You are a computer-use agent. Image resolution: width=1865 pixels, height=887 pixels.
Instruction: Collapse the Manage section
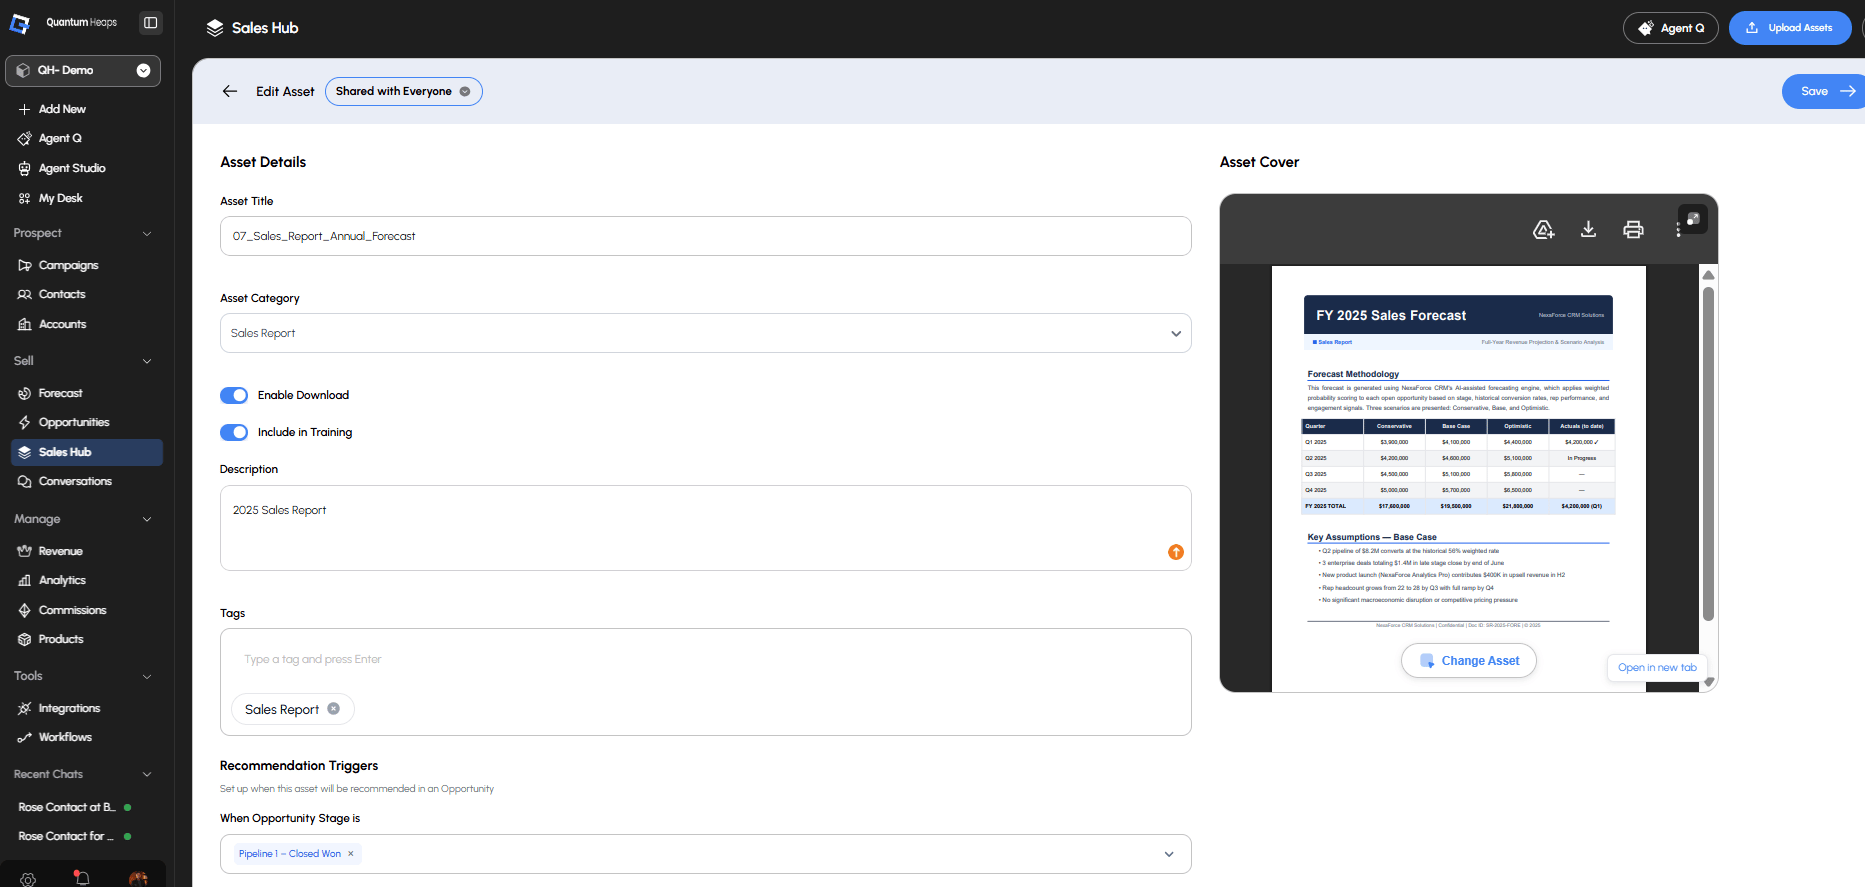(147, 519)
